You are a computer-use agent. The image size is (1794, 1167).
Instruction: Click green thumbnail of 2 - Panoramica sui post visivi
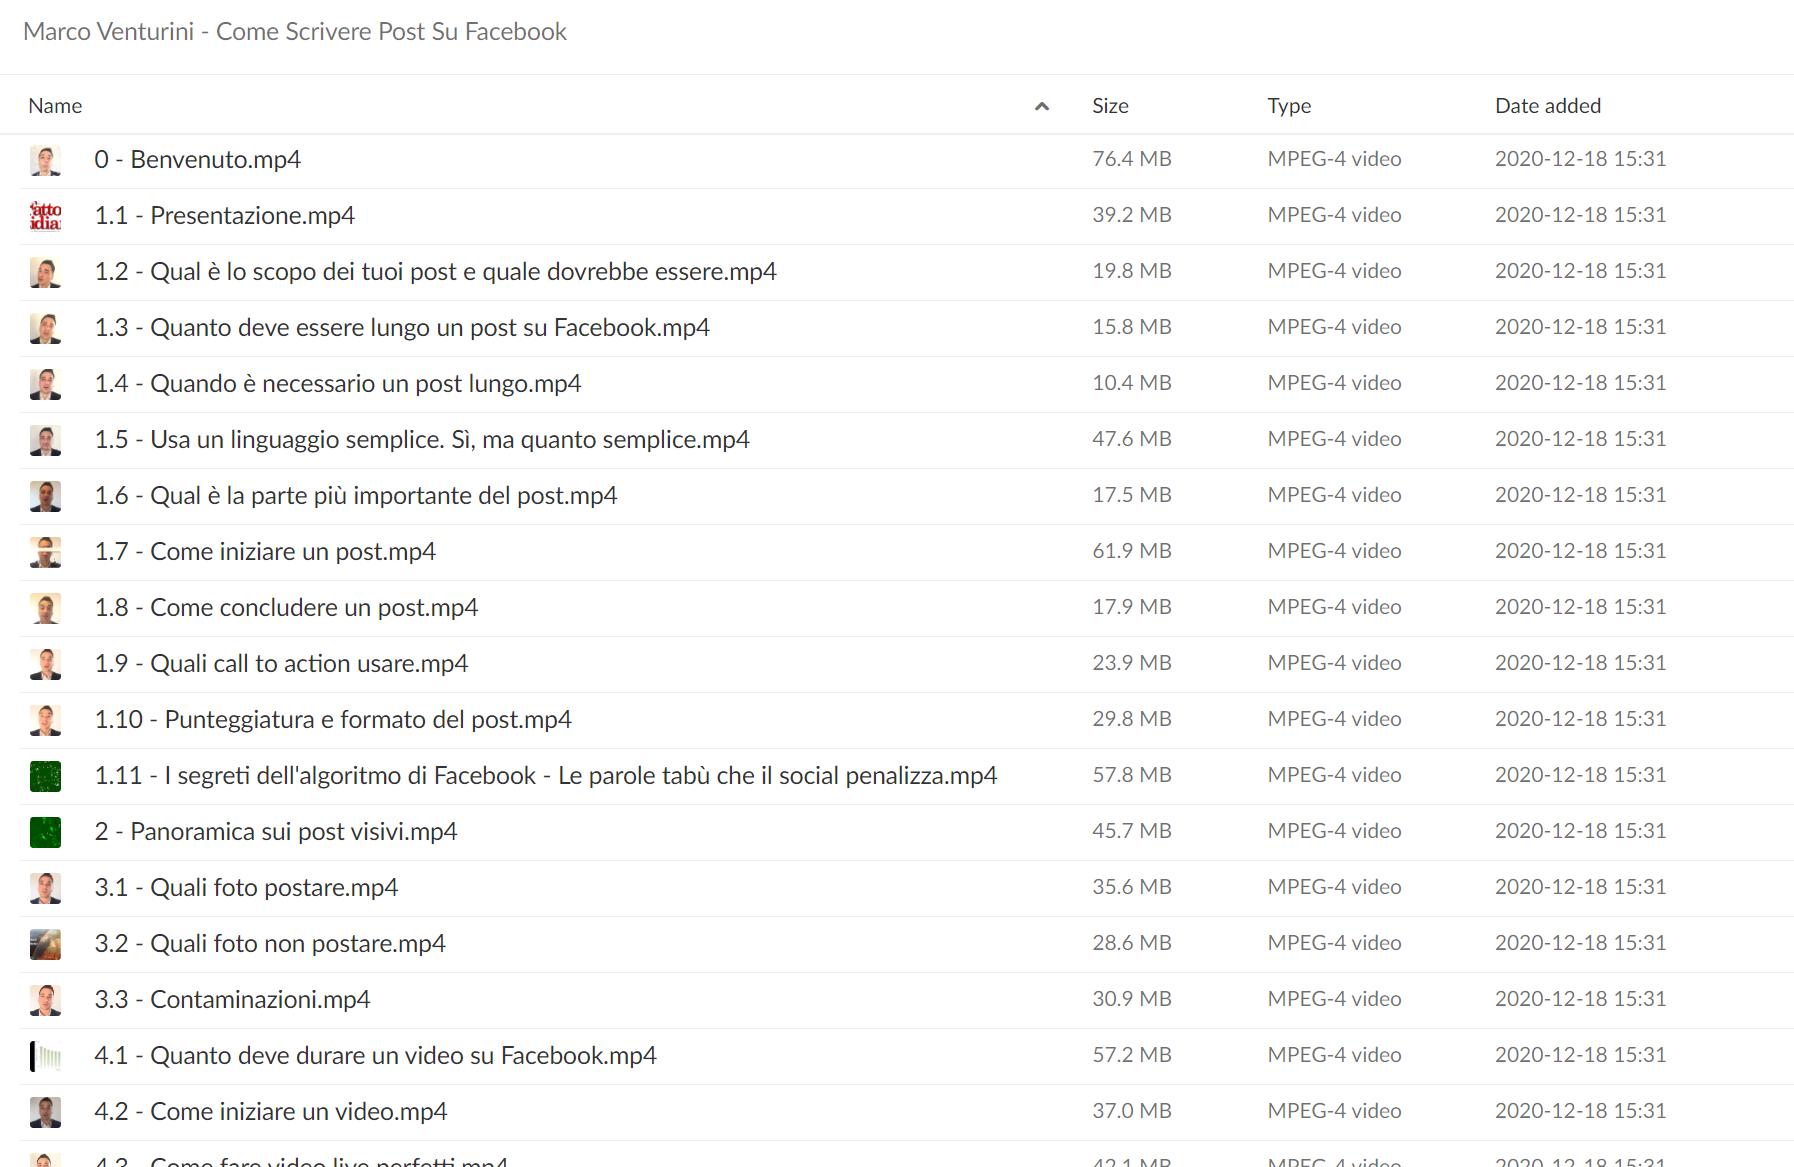[x=45, y=832]
